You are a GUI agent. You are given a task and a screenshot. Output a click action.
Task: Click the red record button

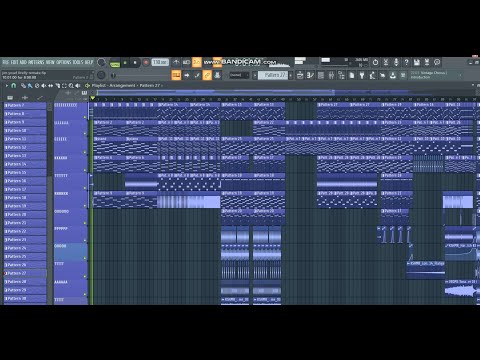[x=146, y=62]
